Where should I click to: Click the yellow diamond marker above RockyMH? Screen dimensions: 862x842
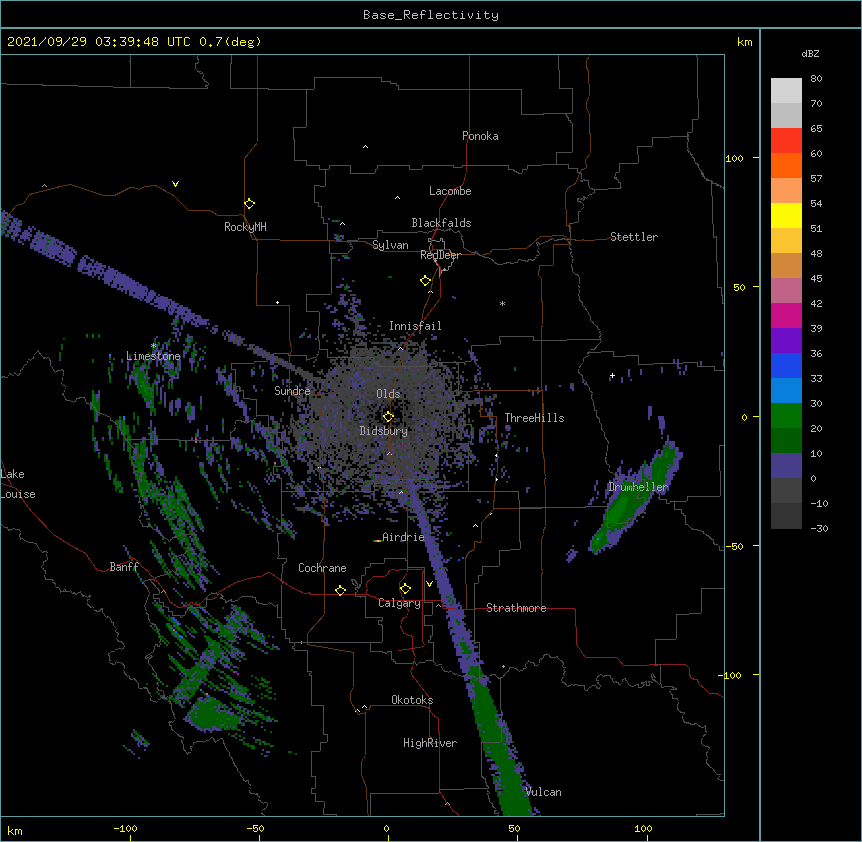pyautogui.click(x=249, y=203)
